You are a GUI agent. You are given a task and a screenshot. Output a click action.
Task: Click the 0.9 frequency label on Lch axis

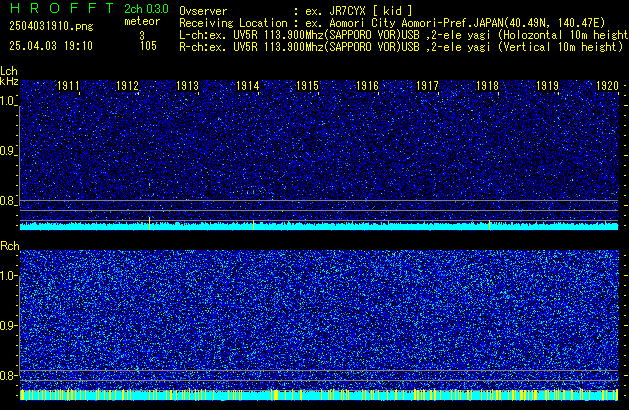coord(8,151)
